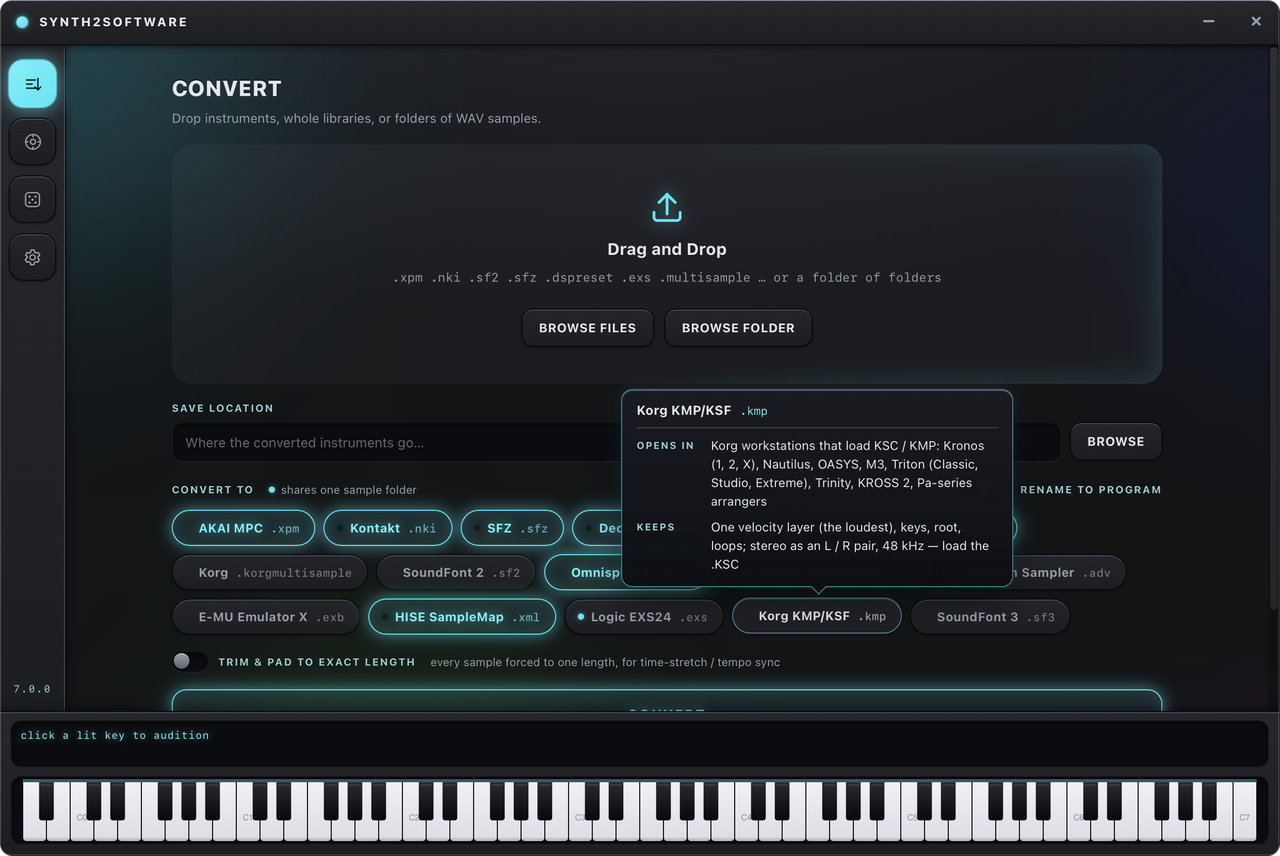Toggle Korg KMP/KSF .kmp format
Screen dimensions: 1280x856
point(817,616)
